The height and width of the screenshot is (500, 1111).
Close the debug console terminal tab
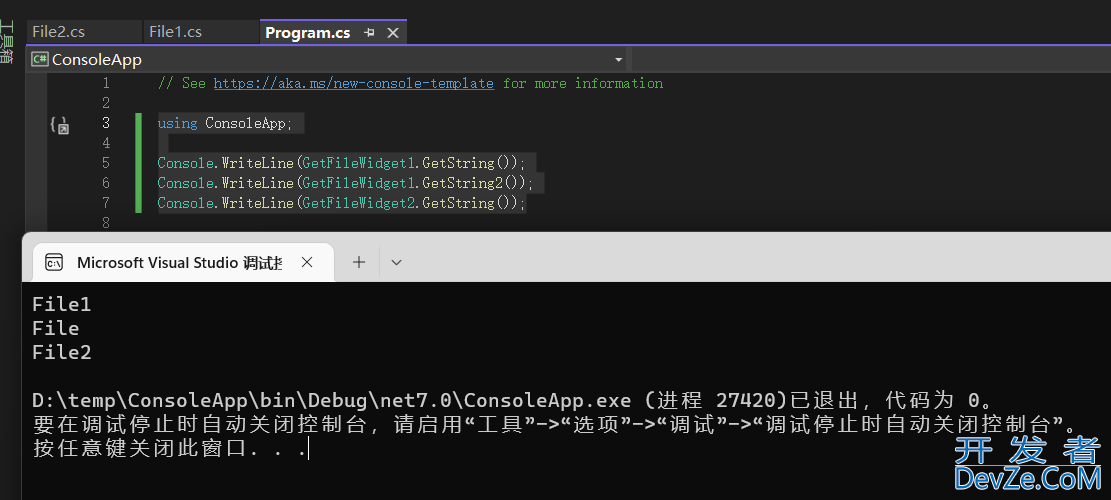point(307,262)
